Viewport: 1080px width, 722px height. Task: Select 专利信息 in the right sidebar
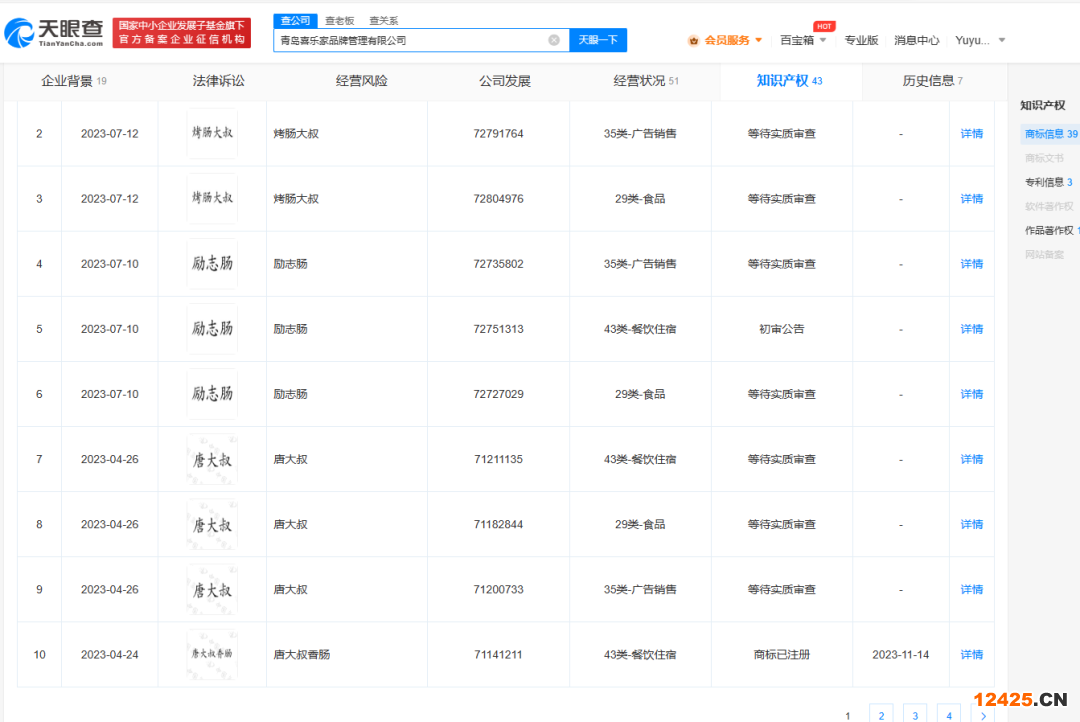(x=1047, y=182)
